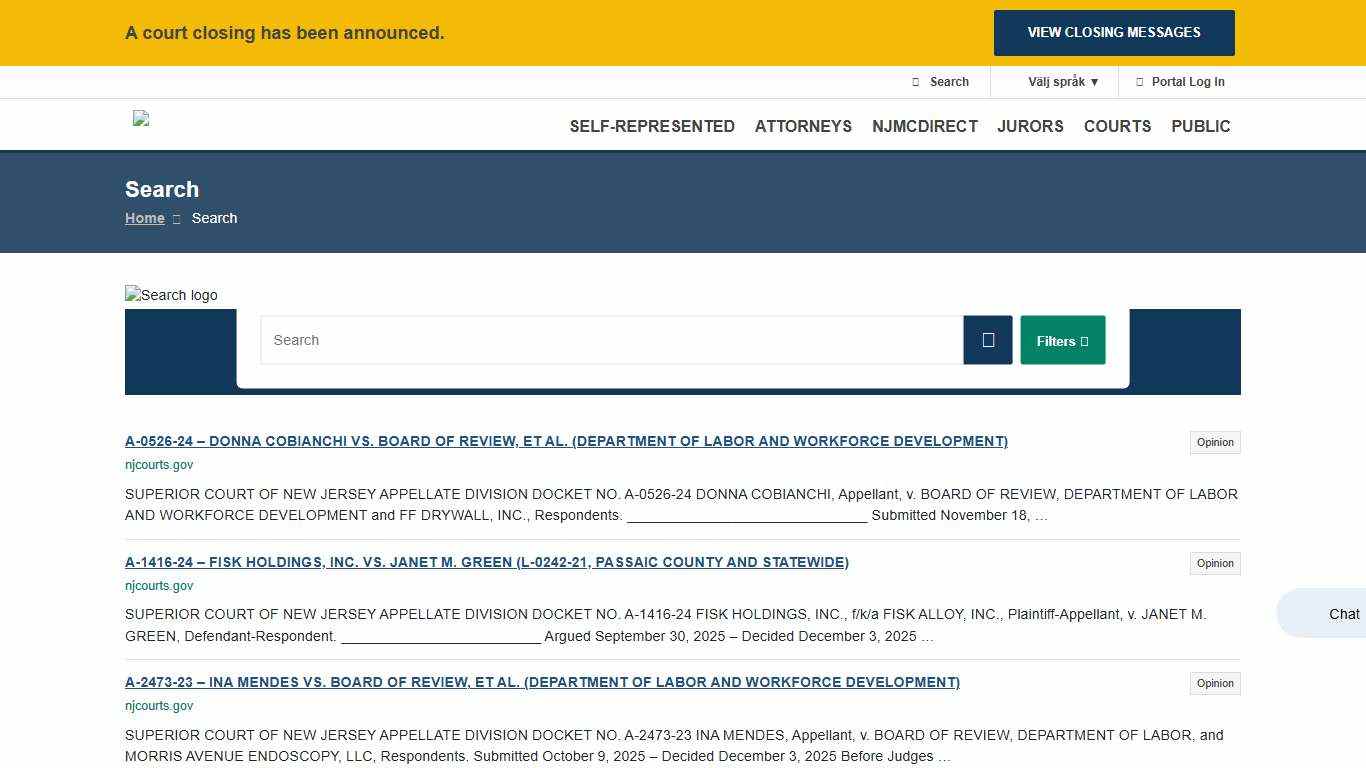
Task: Click njcourts.gov link under the first result
Action: (x=159, y=464)
